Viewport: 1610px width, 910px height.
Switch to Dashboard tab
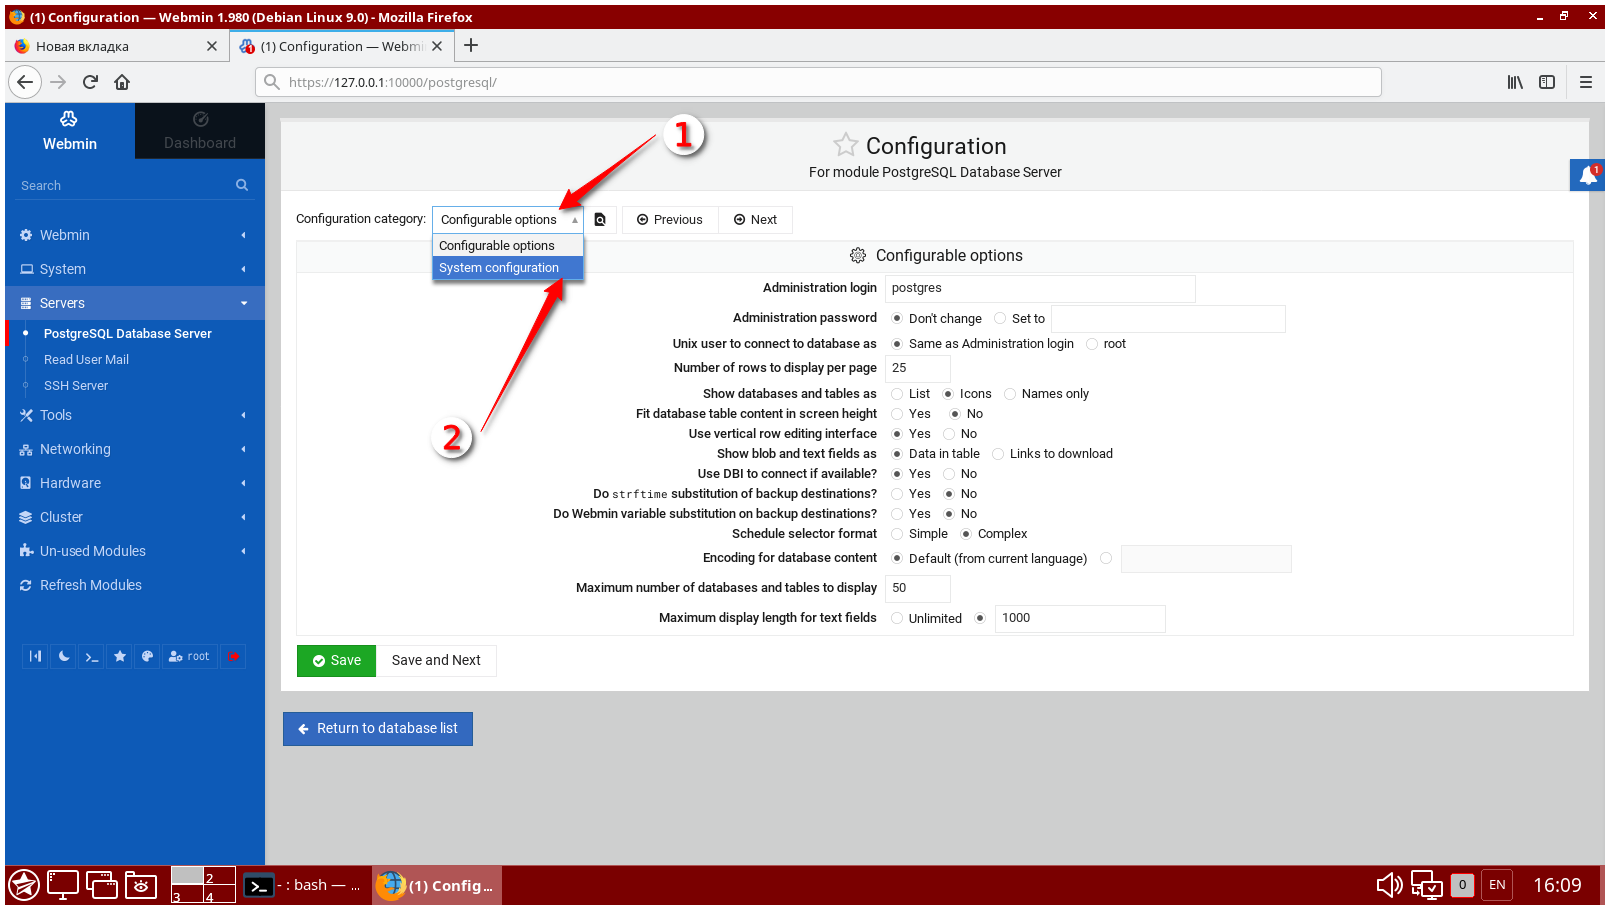click(200, 131)
